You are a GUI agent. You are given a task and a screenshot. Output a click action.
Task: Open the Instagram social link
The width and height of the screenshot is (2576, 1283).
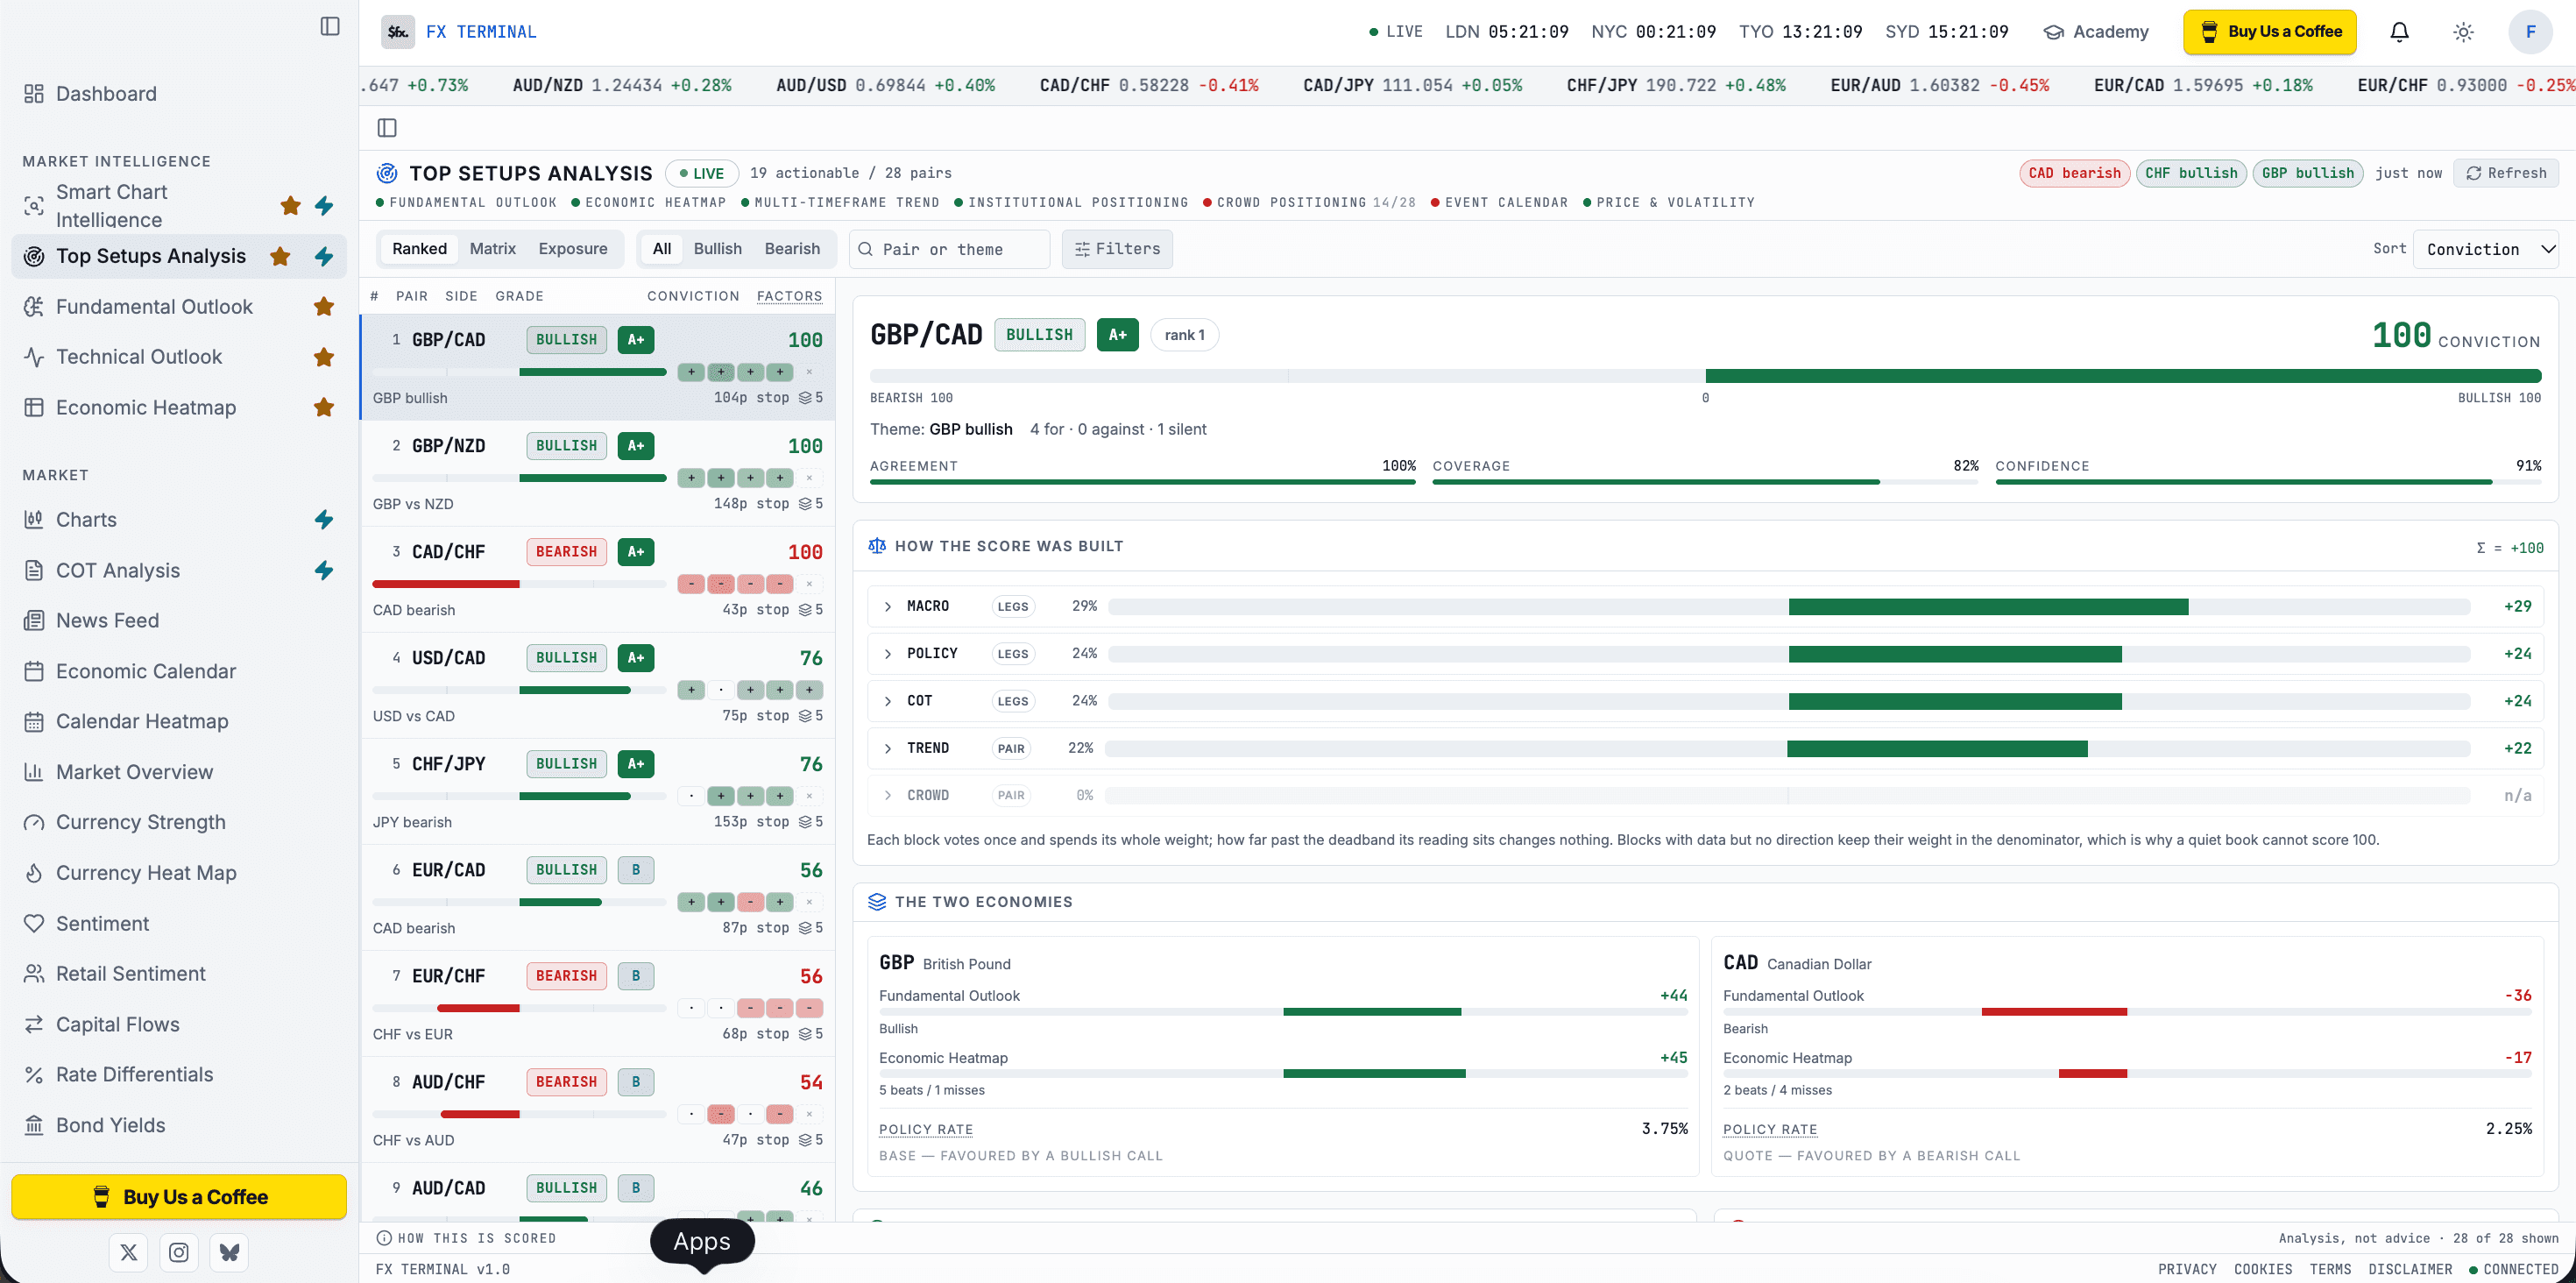click(179, 1252)
